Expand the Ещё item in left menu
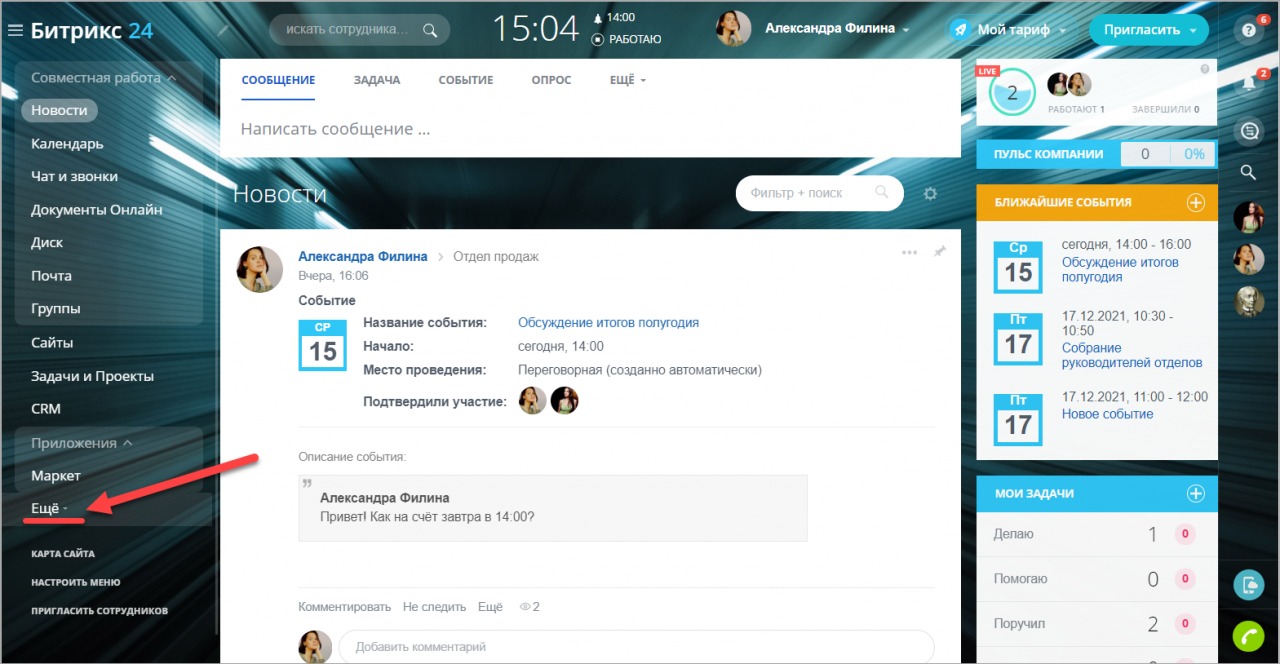1280x664 pixels. pyautogui.click(x=49, y=508)
